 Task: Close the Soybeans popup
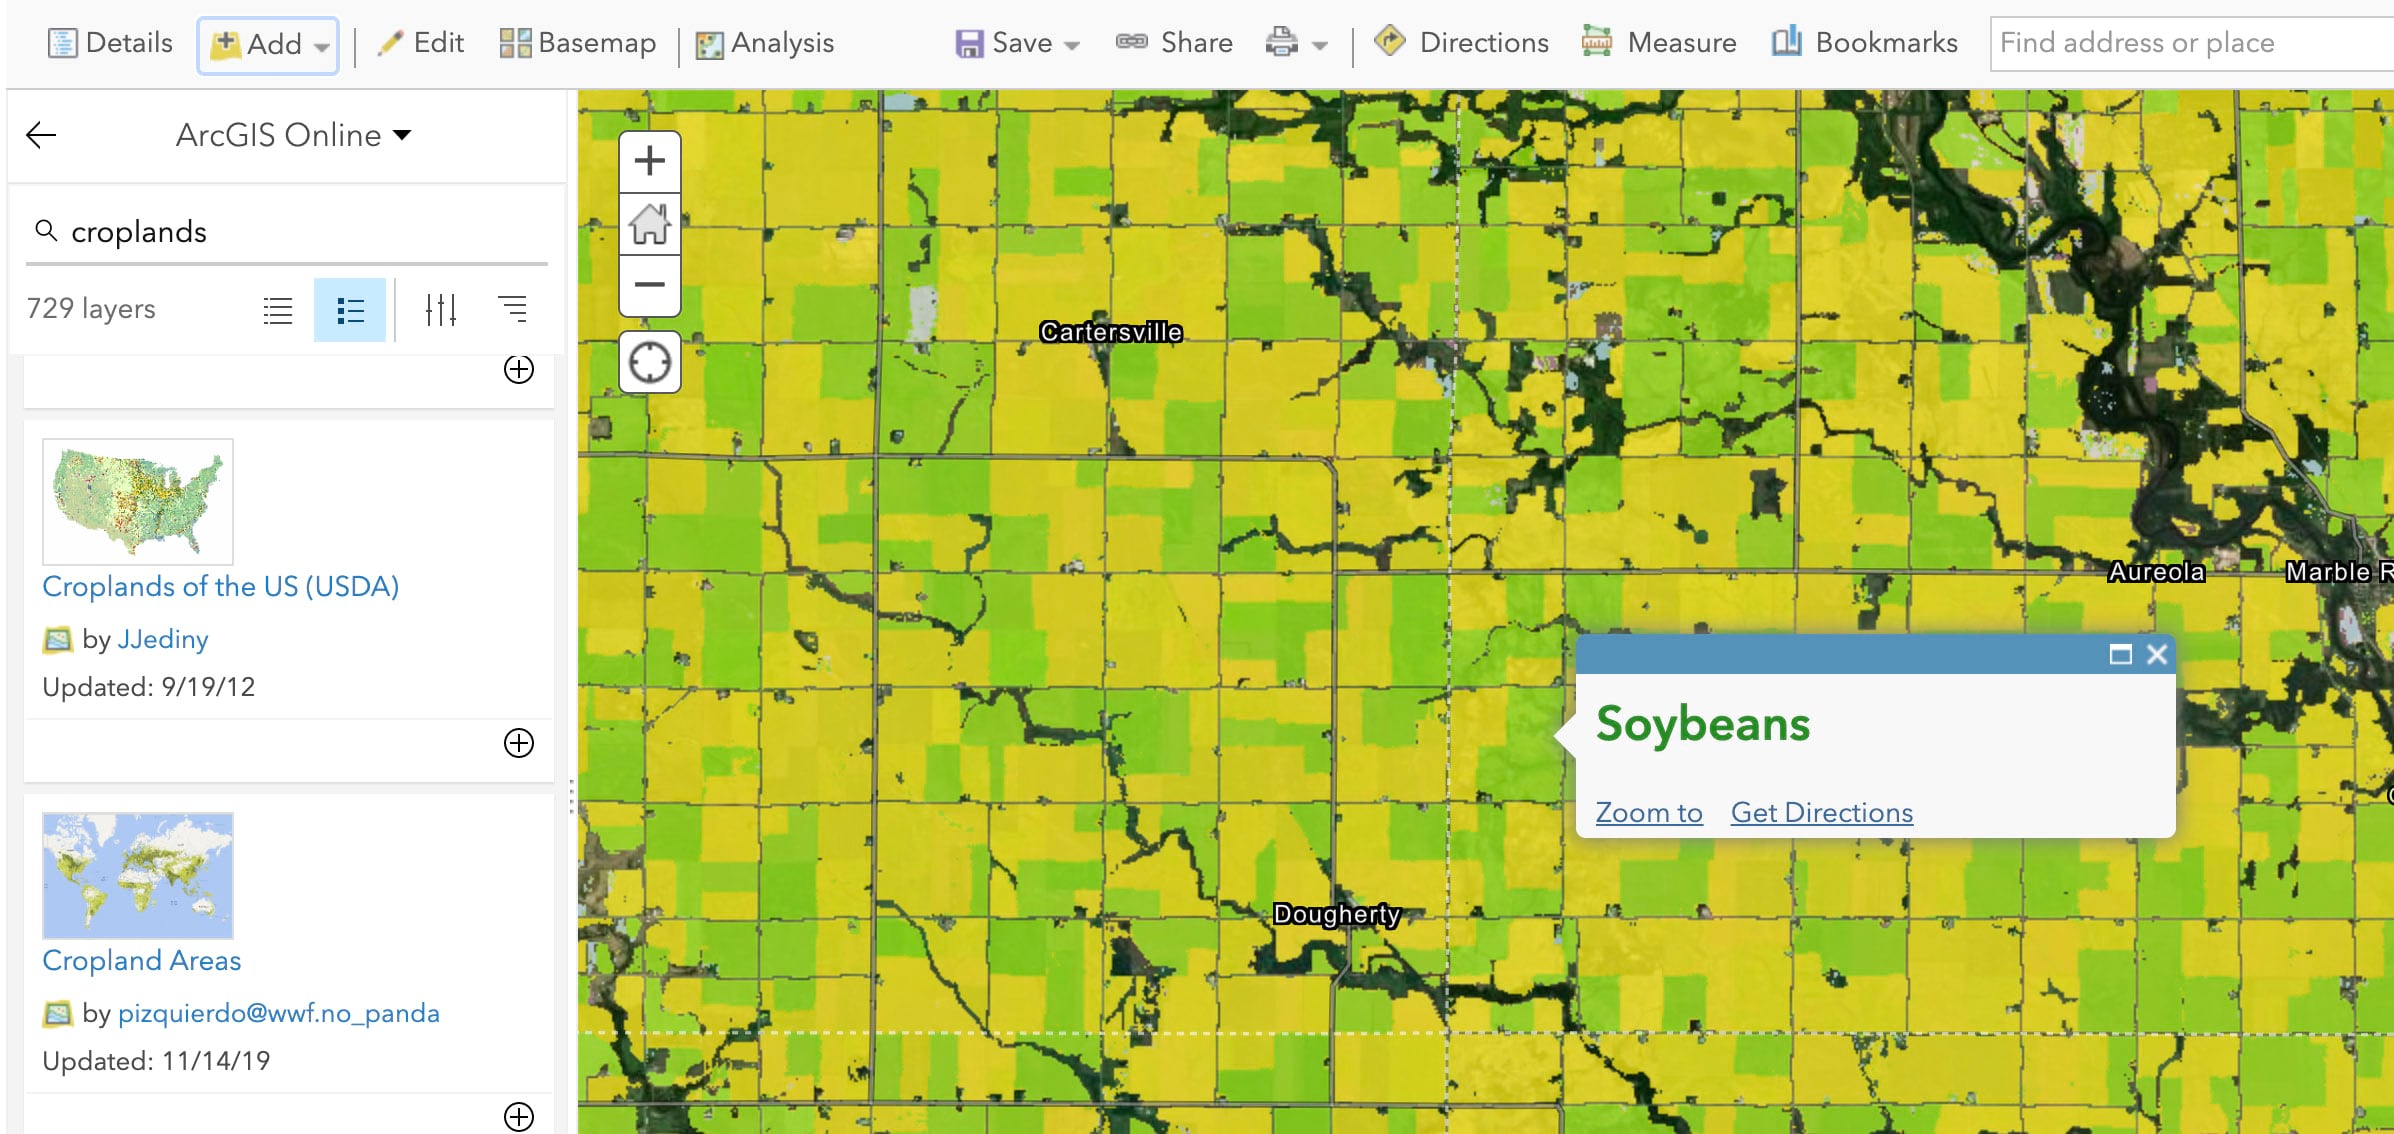2157,654
